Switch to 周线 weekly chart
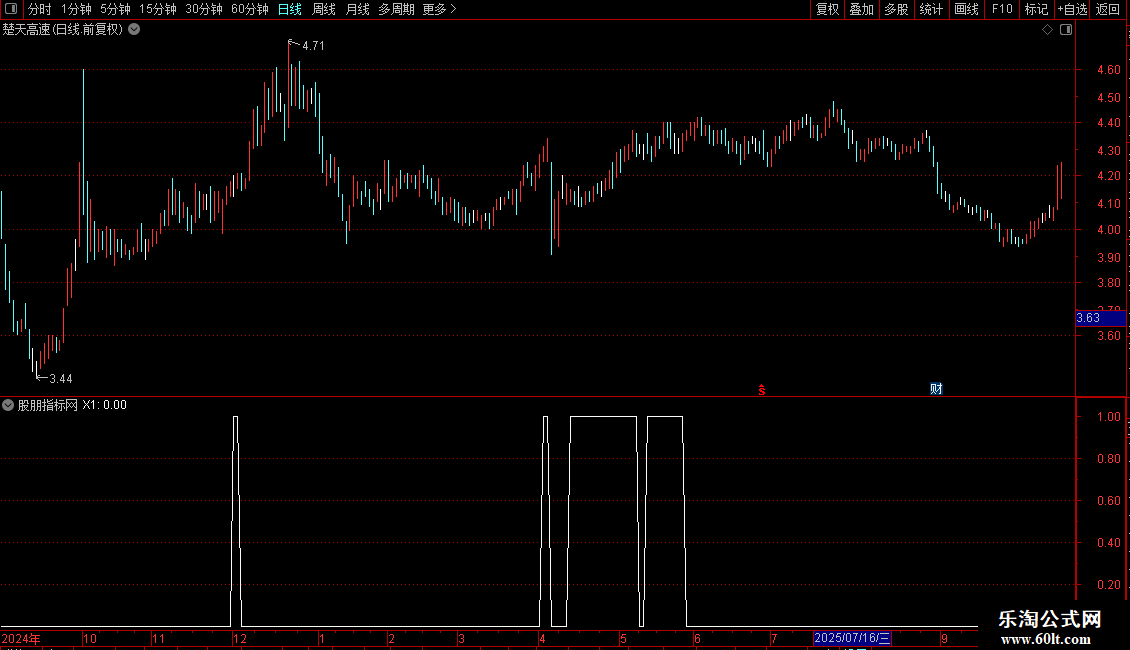1130x650 pixels. click(324, 9)
